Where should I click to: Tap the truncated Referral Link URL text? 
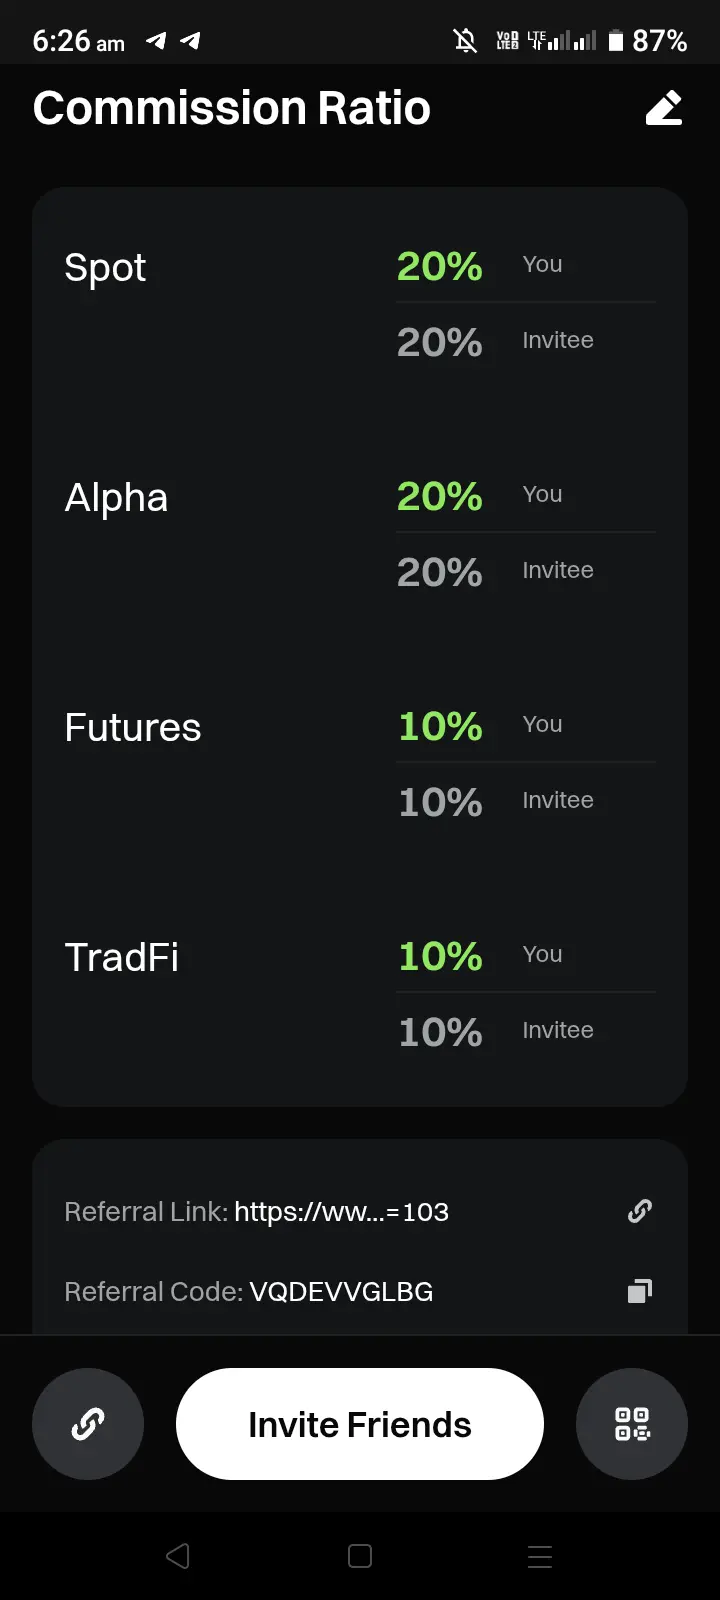[341, 1212]
